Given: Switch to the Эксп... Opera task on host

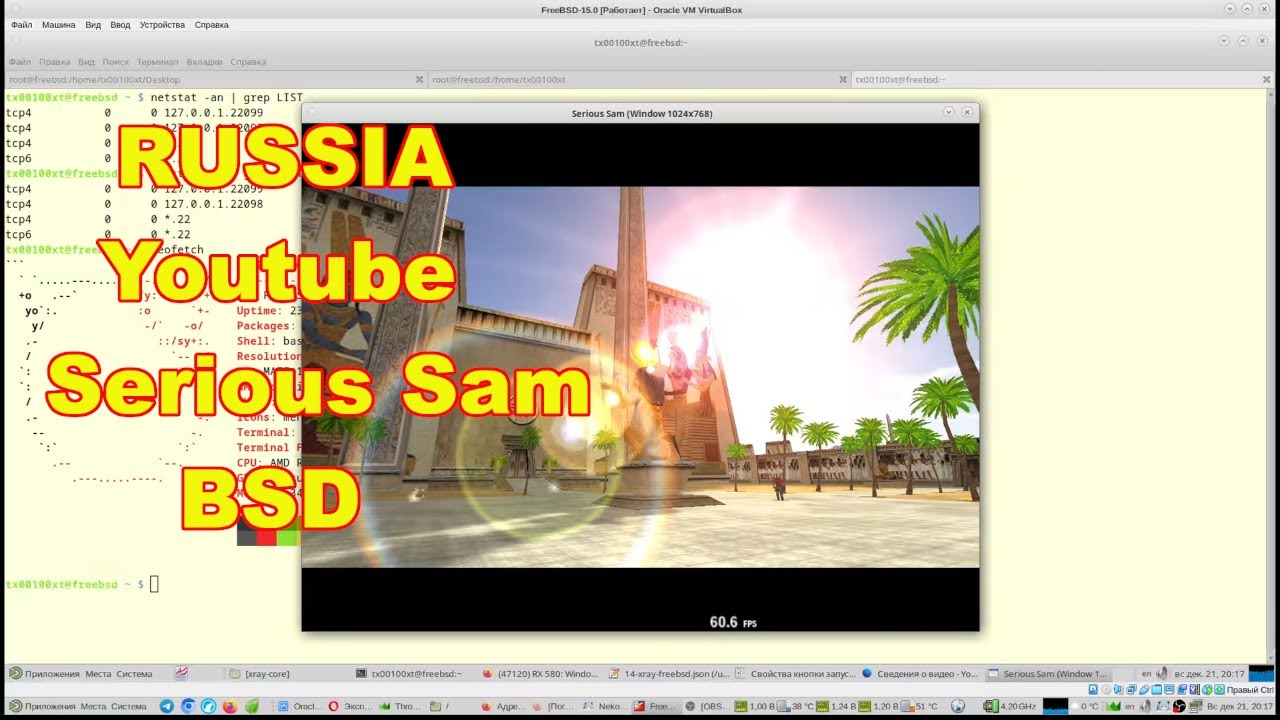Looking at the screenshot, I should coord(349,706).
